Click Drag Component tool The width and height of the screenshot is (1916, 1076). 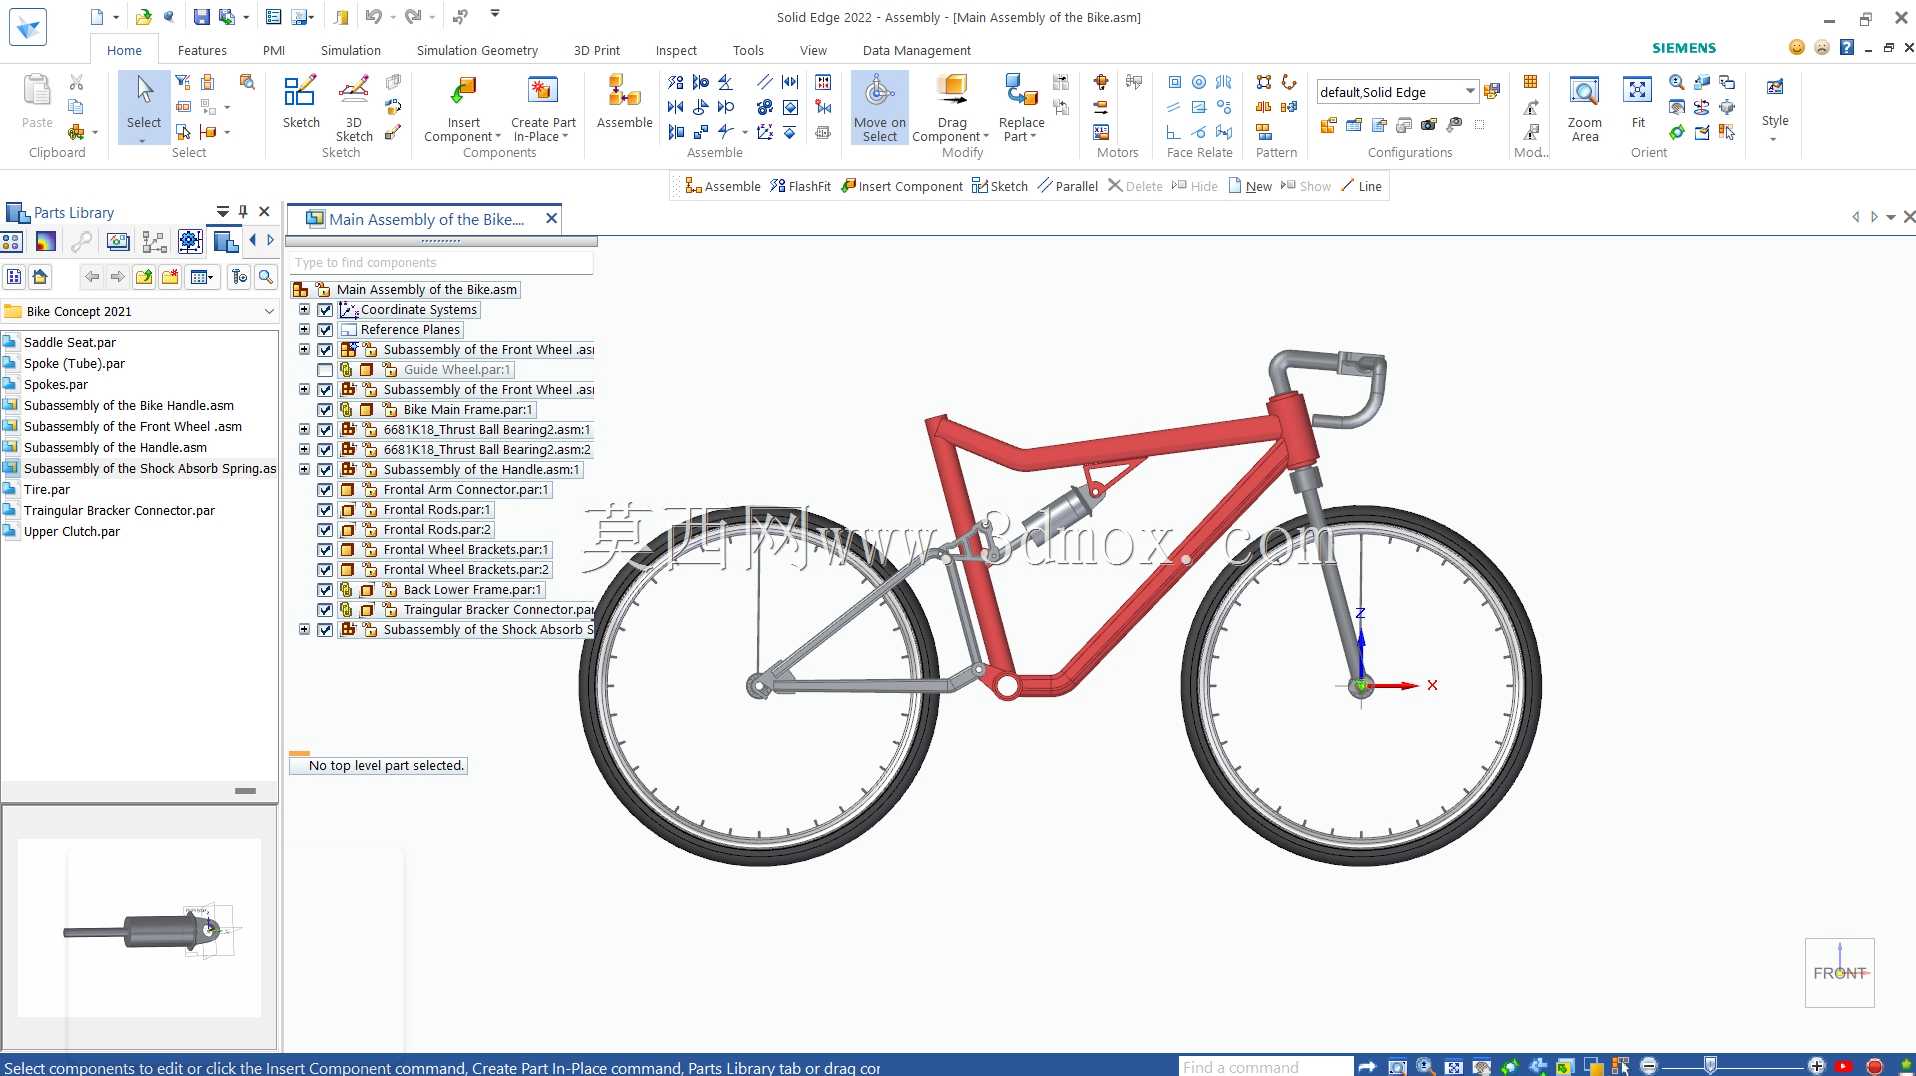(951, 108)
